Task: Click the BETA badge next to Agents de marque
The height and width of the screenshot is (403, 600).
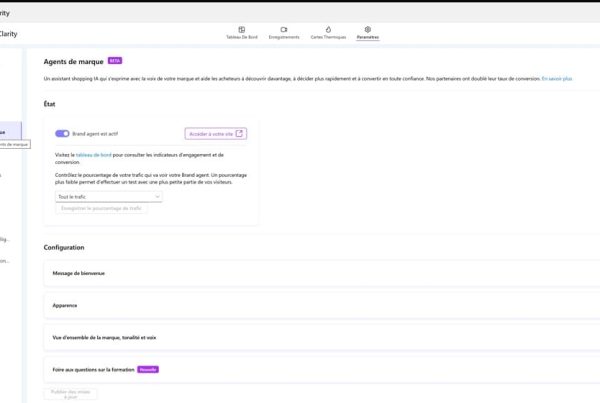Action: 115,61
